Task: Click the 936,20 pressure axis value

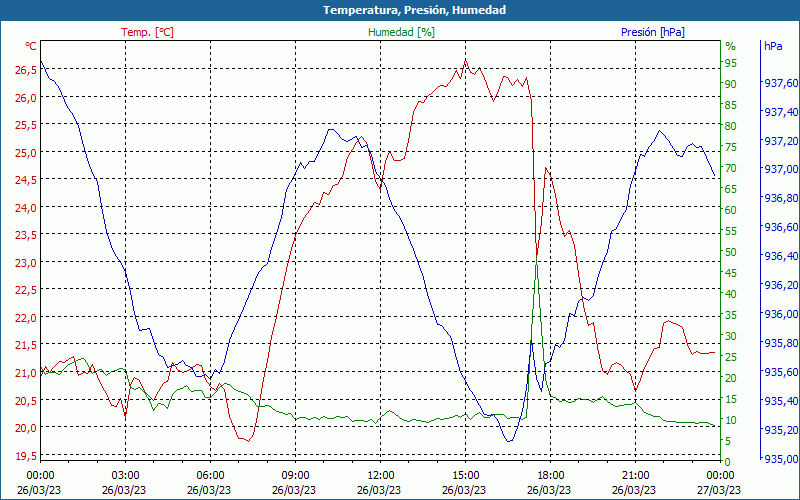Action: 780,285
